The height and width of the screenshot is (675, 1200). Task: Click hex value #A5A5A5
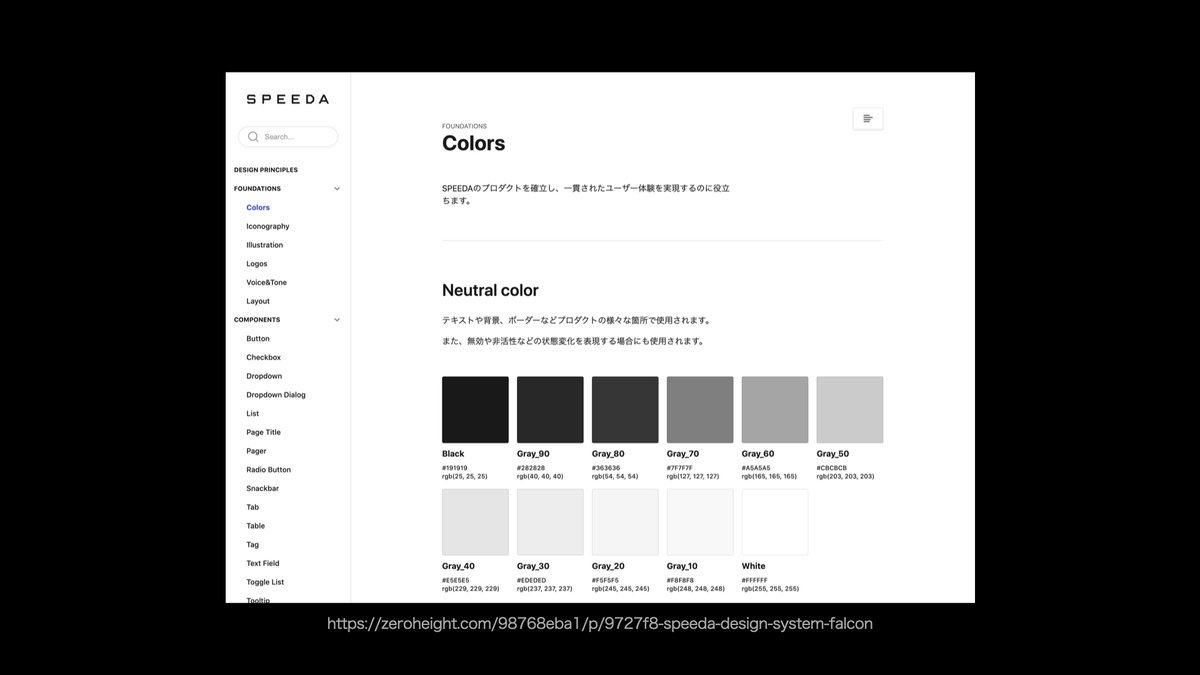(x=756, y=468)
